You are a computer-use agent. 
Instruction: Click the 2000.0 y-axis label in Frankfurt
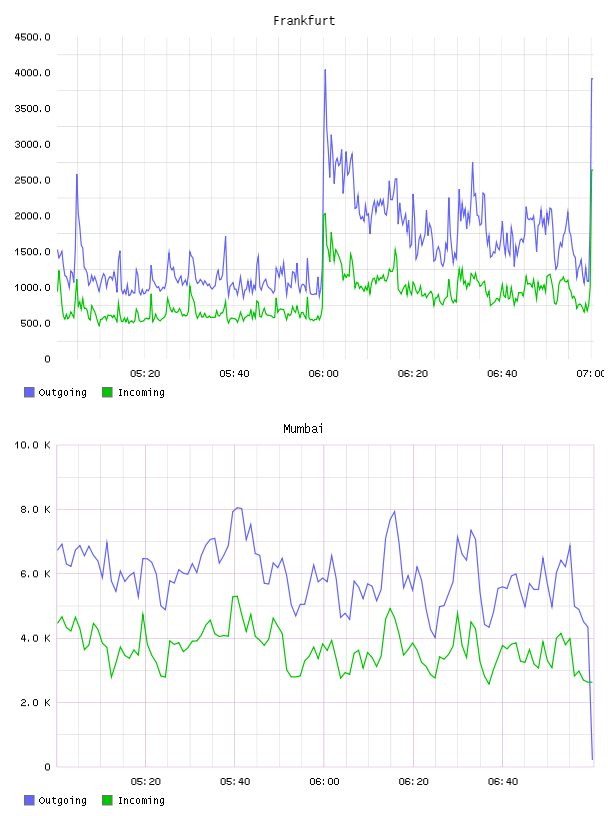pyautogui.click(x=32, y=216)
